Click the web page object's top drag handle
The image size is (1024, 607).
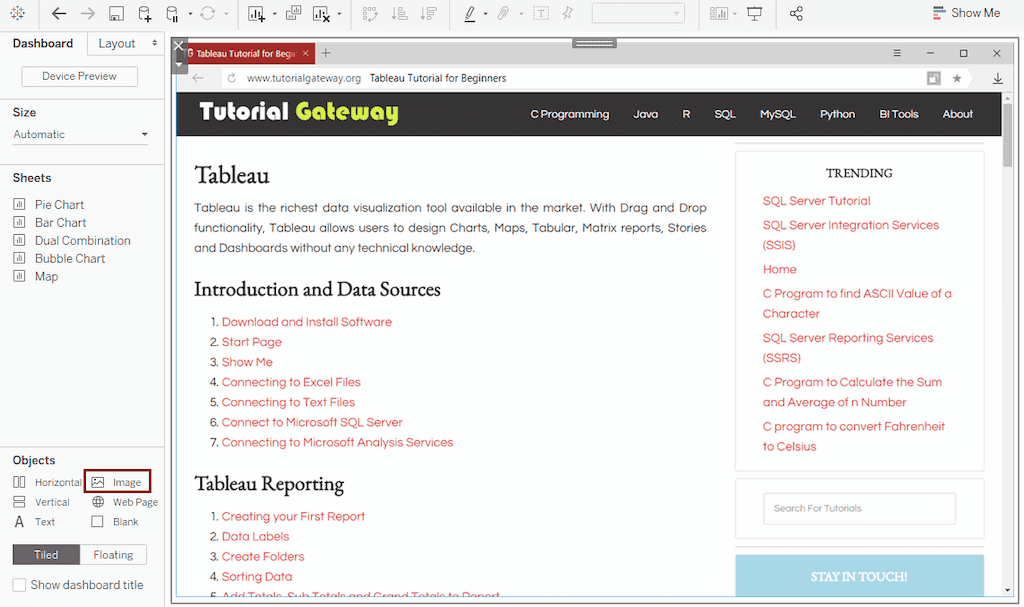click(594, 43)
